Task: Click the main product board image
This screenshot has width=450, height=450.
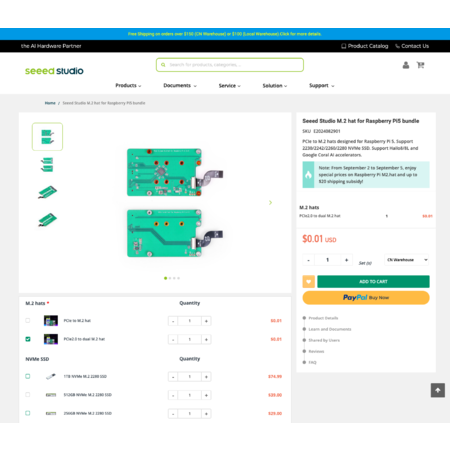Action: [175, 203]
